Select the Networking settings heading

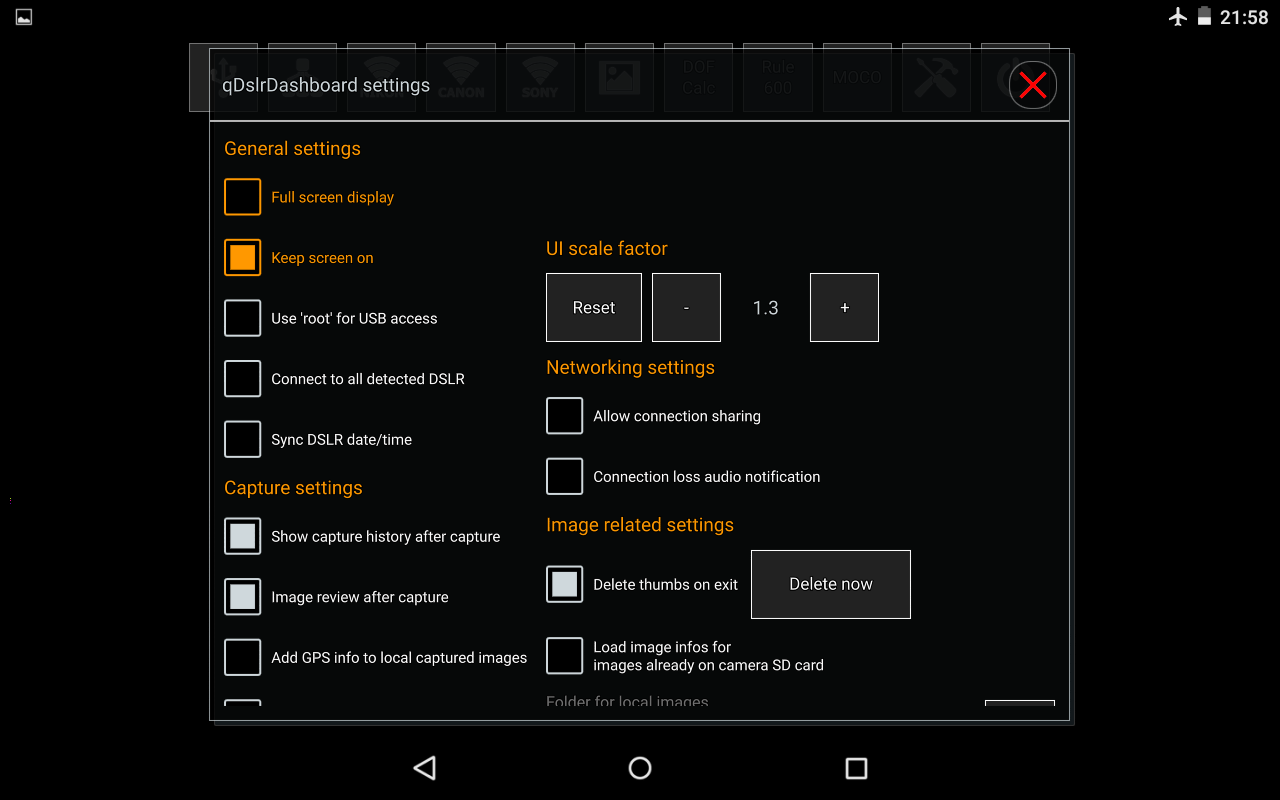(x=630, y=368)
